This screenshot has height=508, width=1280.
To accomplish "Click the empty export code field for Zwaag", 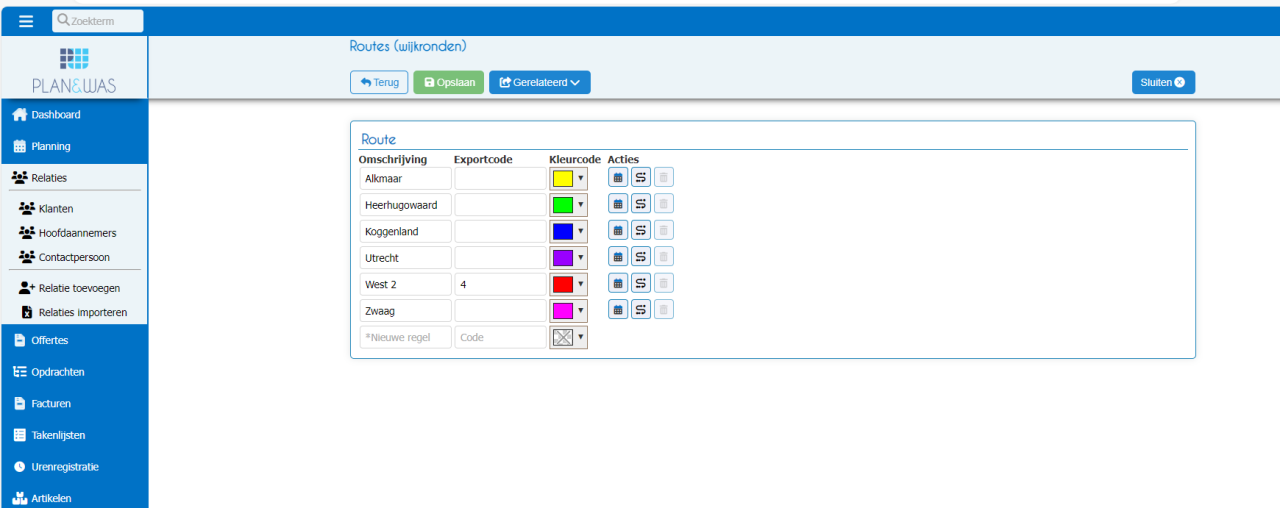I will (500, 310).
